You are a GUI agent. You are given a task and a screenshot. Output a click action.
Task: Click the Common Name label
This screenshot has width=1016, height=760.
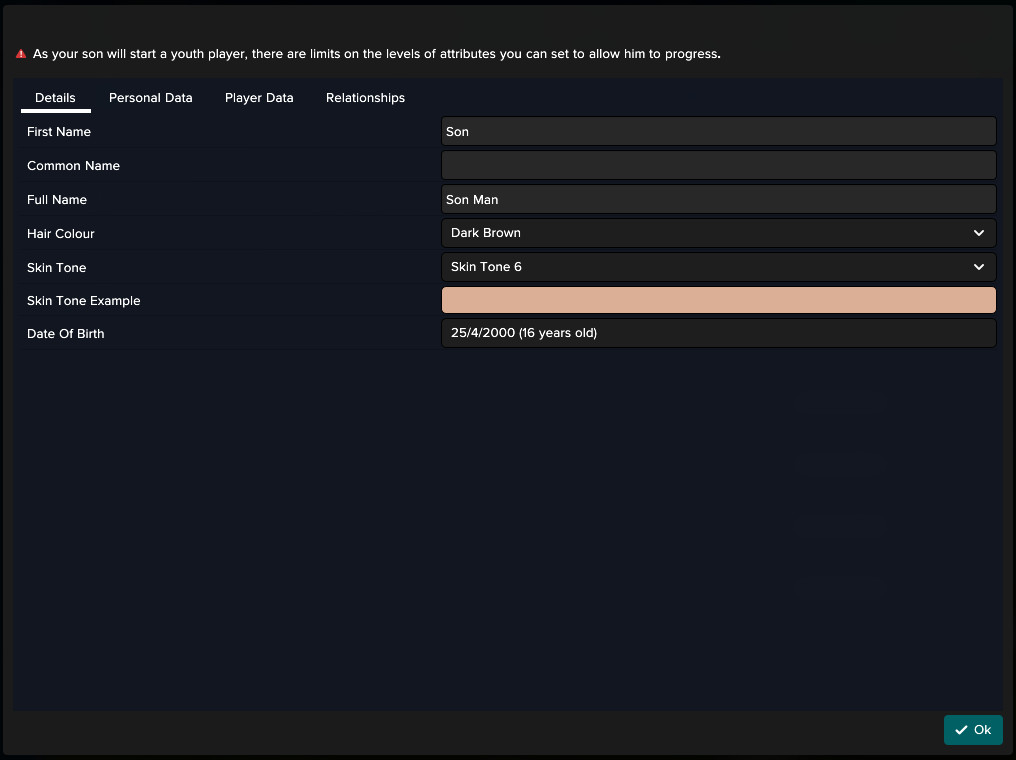coord(73,166)
